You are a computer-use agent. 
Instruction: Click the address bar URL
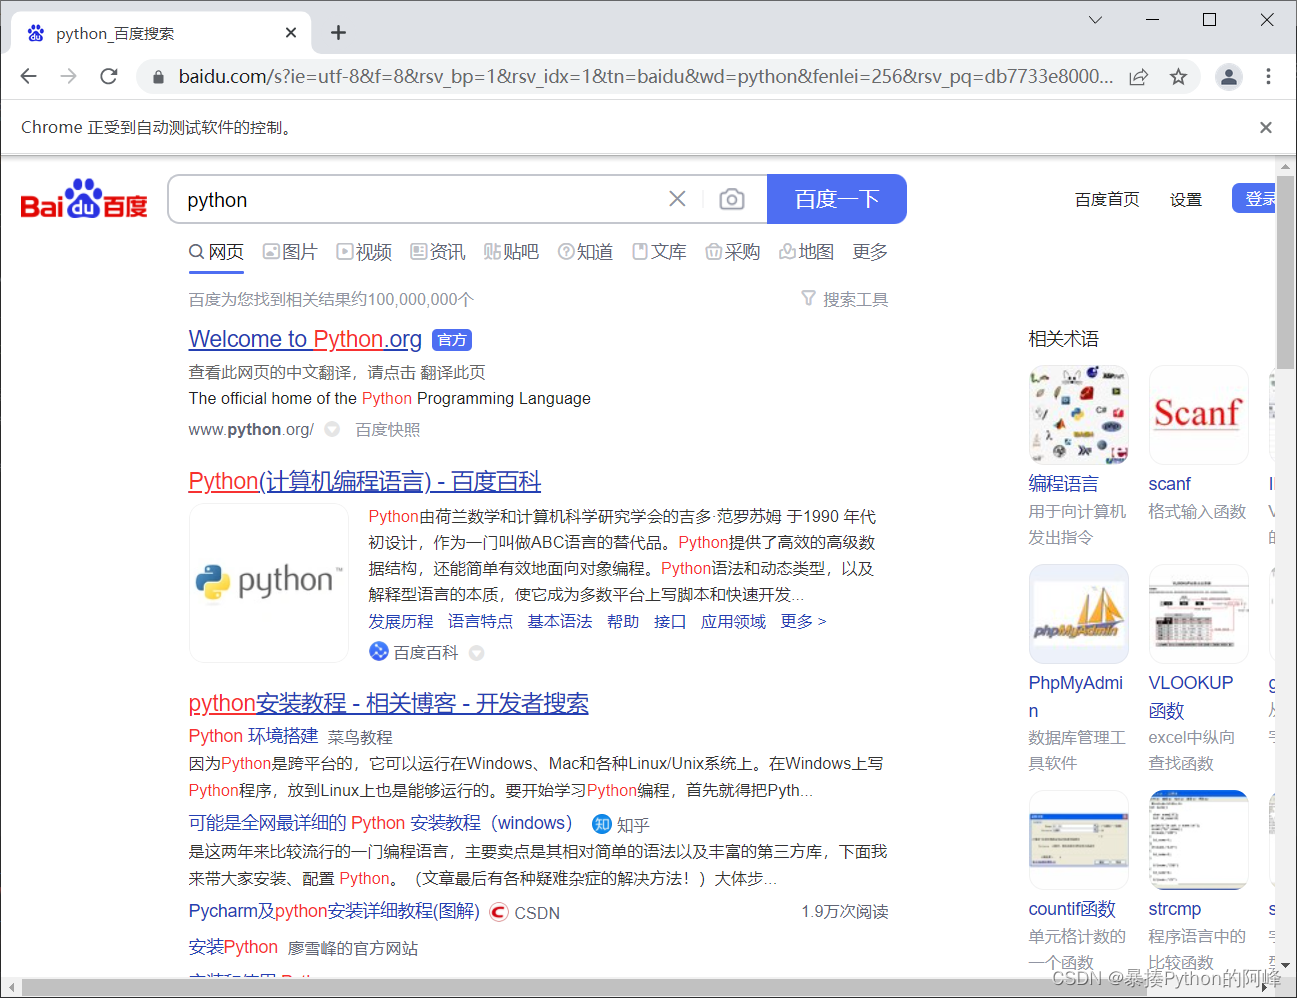click(646, 77)
